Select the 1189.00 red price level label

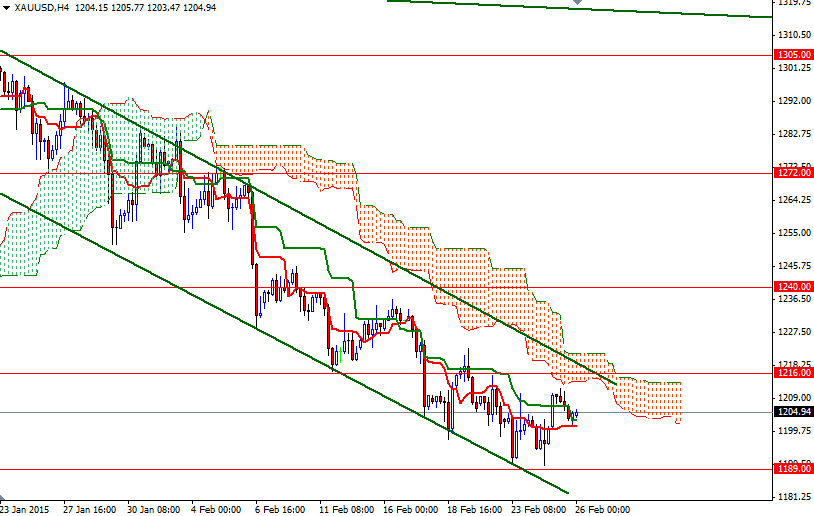coord(792,469)
